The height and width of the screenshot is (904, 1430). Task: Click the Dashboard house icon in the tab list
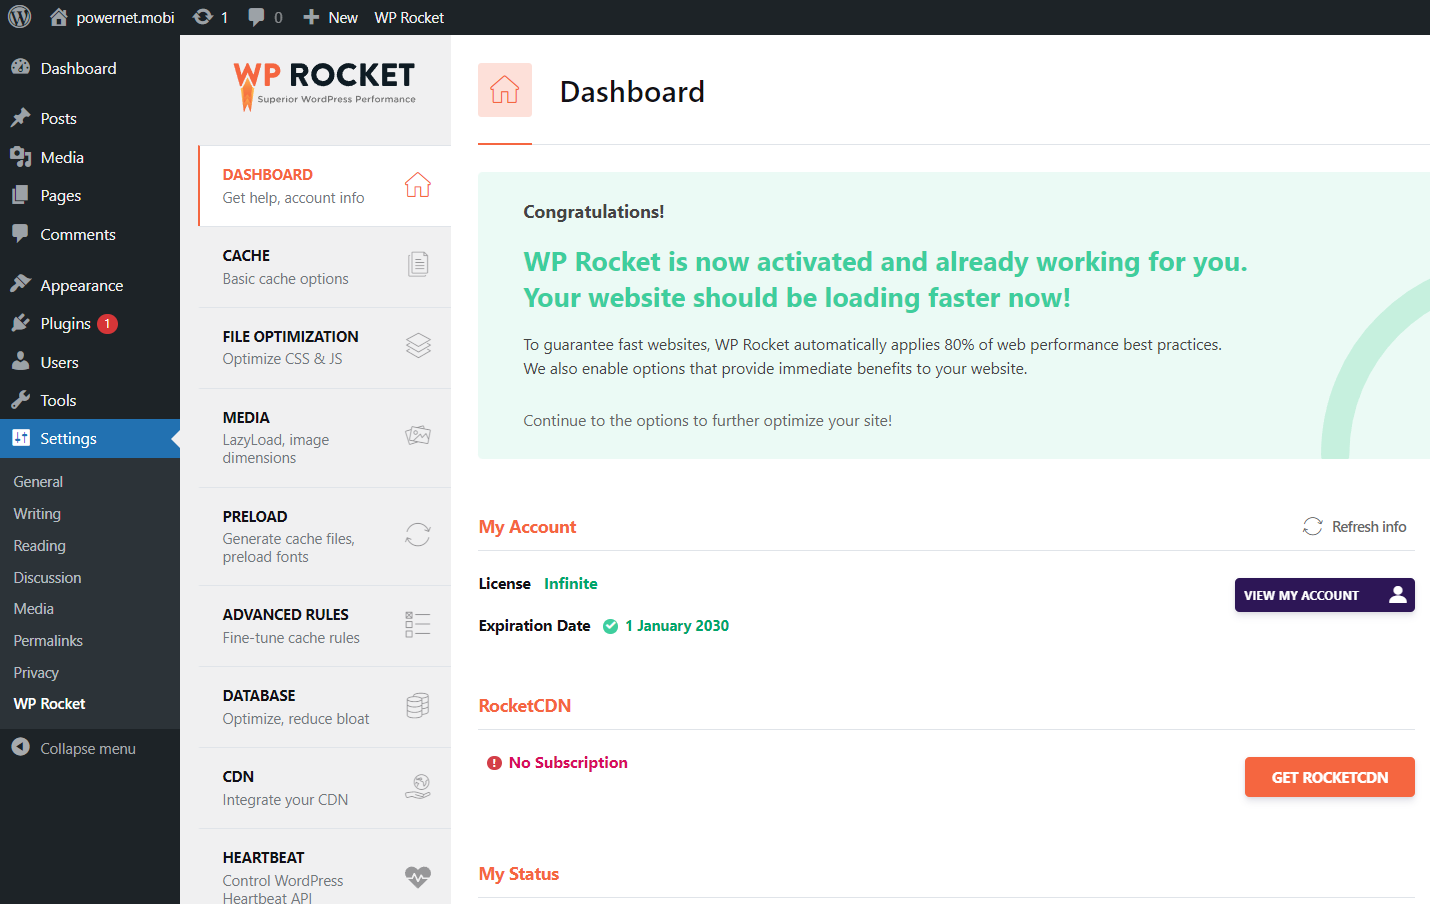coord(418,185)
